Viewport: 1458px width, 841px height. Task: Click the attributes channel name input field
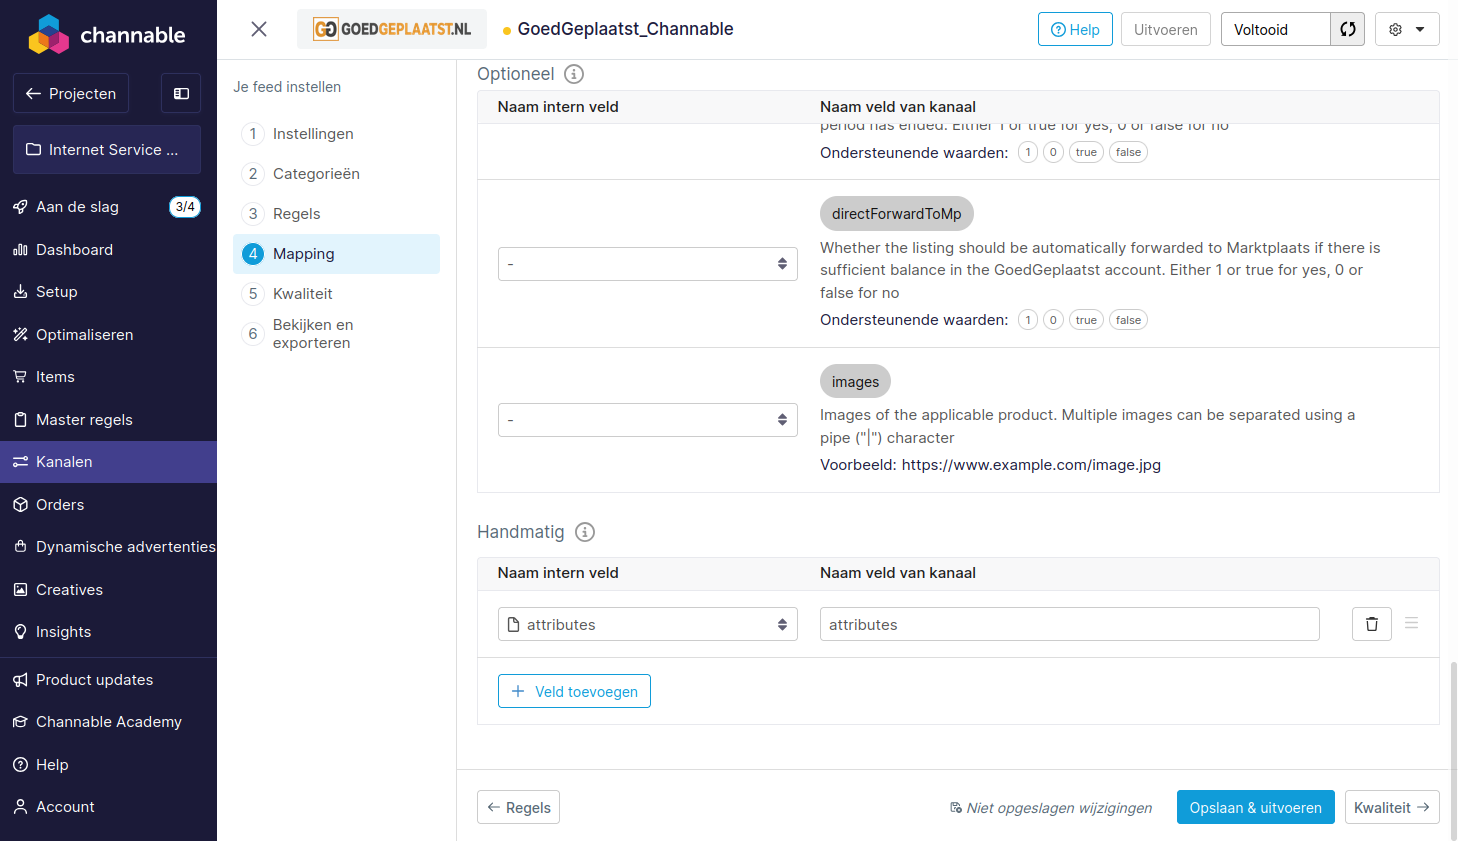coord(1068,624)
